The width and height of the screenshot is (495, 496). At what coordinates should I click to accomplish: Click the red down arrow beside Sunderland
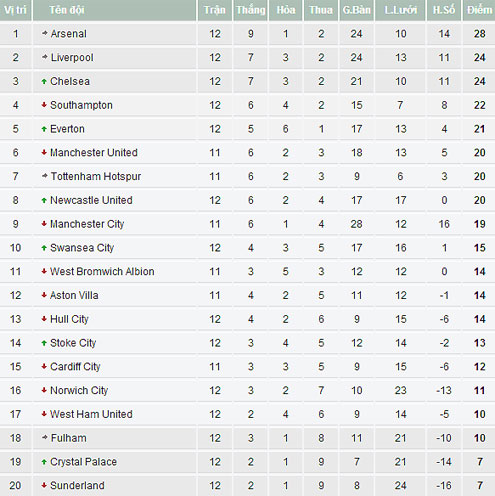point(44,486)
